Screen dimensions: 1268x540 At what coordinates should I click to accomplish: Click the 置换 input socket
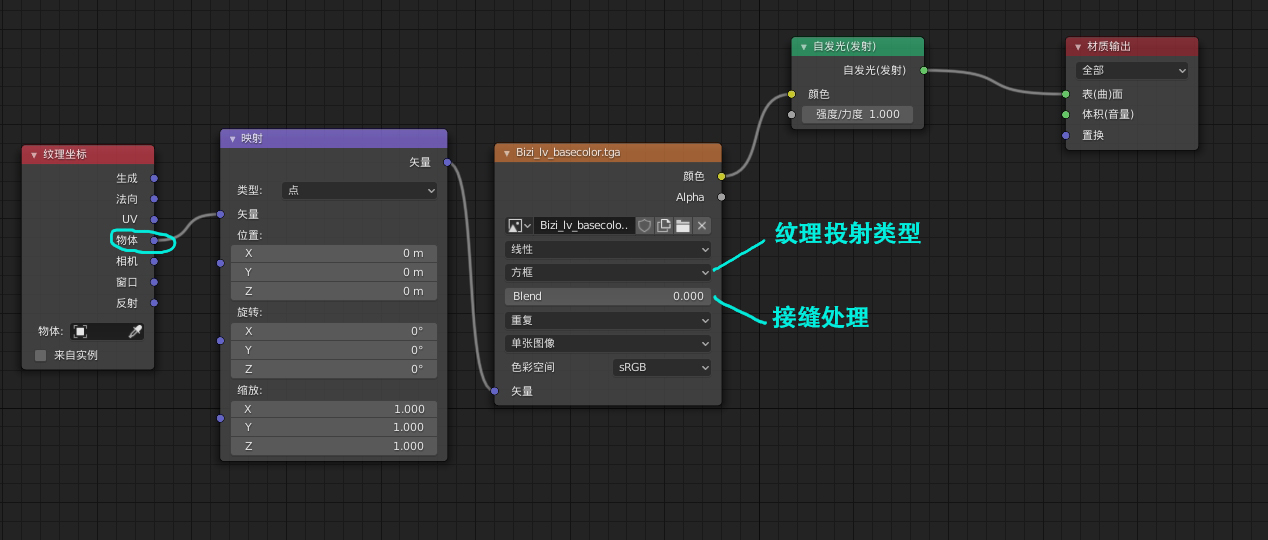1066,135
